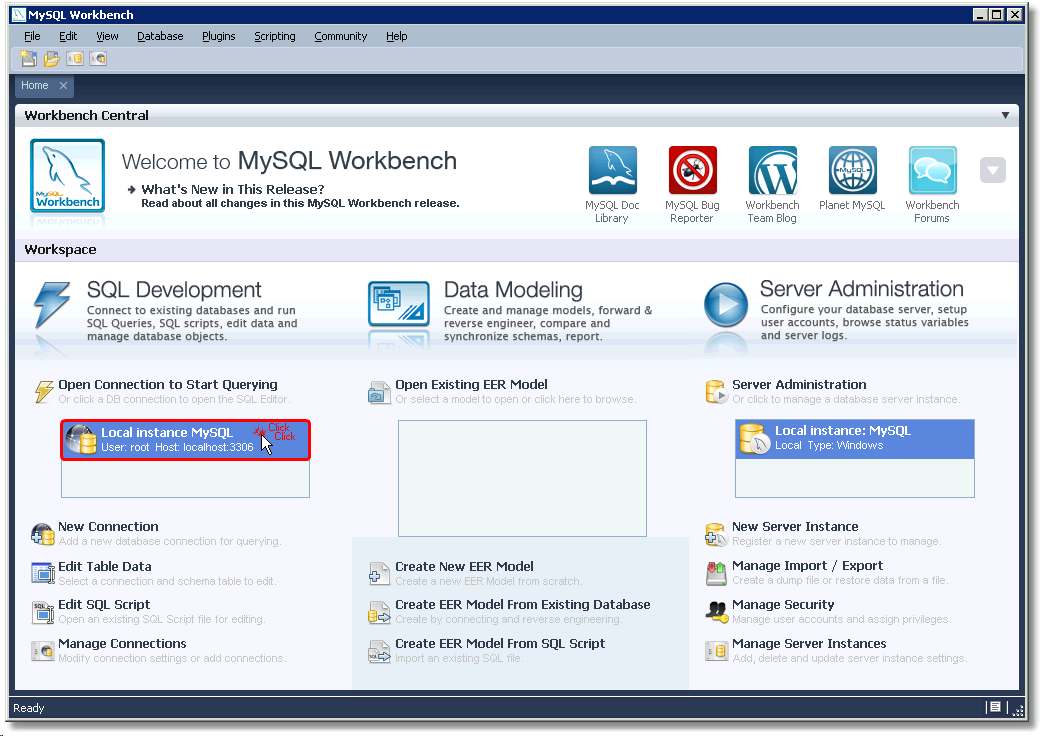Click the Edit Table Data icon

42,573
